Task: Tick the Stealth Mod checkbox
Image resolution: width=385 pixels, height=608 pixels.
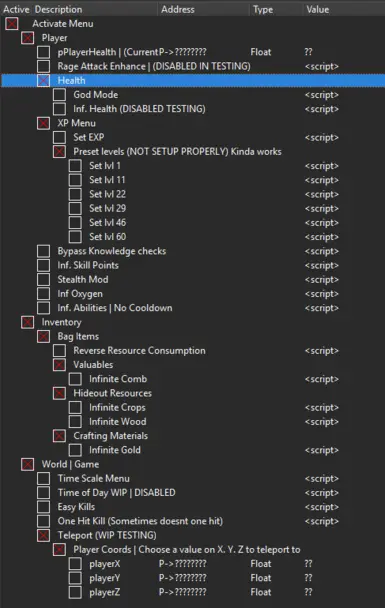Action: pos(43,280)
